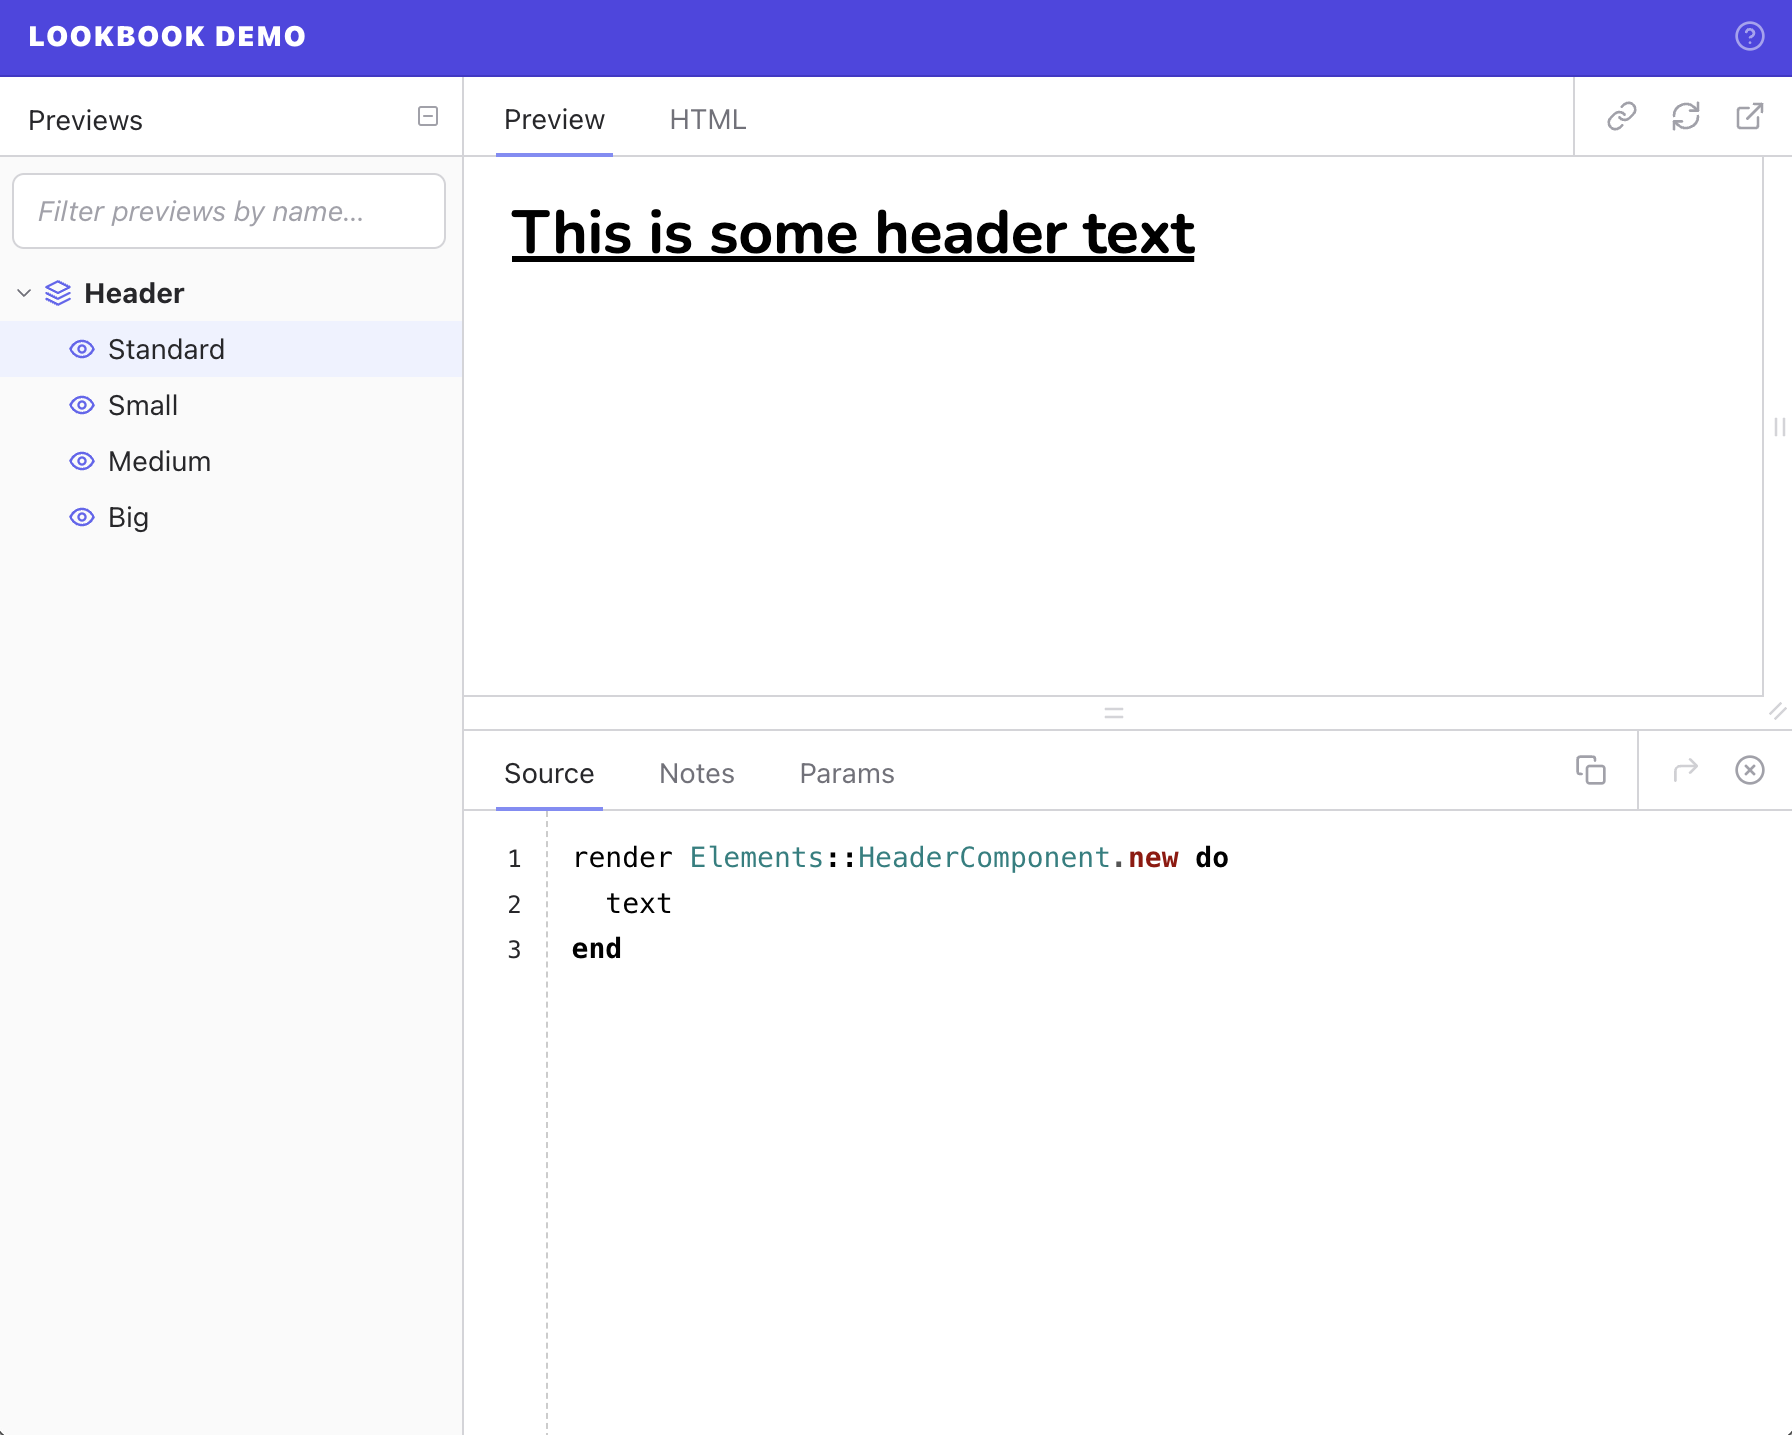Click the Lookbook Demo title
The image size is (1792, 1435).
click(x=167, y=37)
